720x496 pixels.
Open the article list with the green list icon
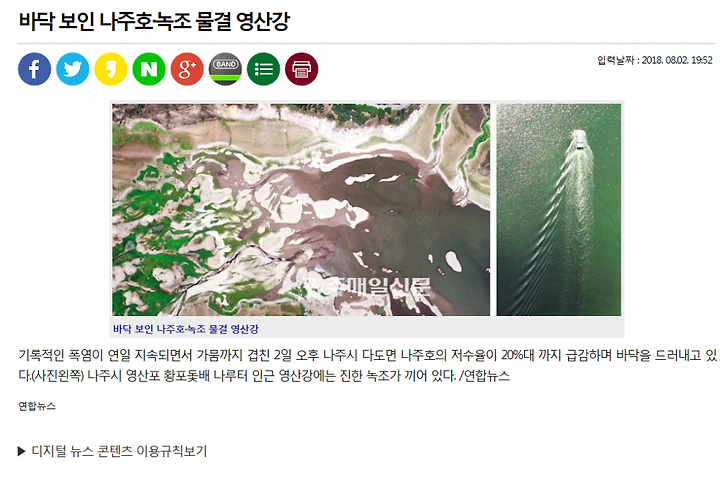click(263, 69)
